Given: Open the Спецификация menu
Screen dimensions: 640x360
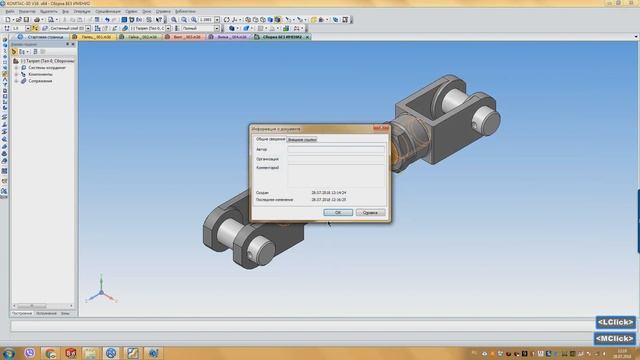Looking at the screenshot, I should (108, 11).
